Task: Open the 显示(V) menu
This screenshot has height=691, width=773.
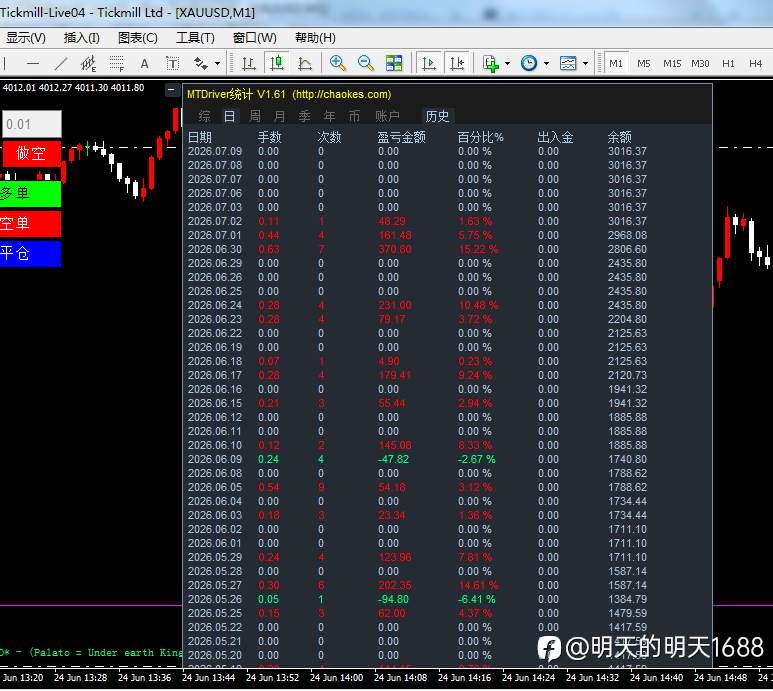Action: [x=26, y=38]
